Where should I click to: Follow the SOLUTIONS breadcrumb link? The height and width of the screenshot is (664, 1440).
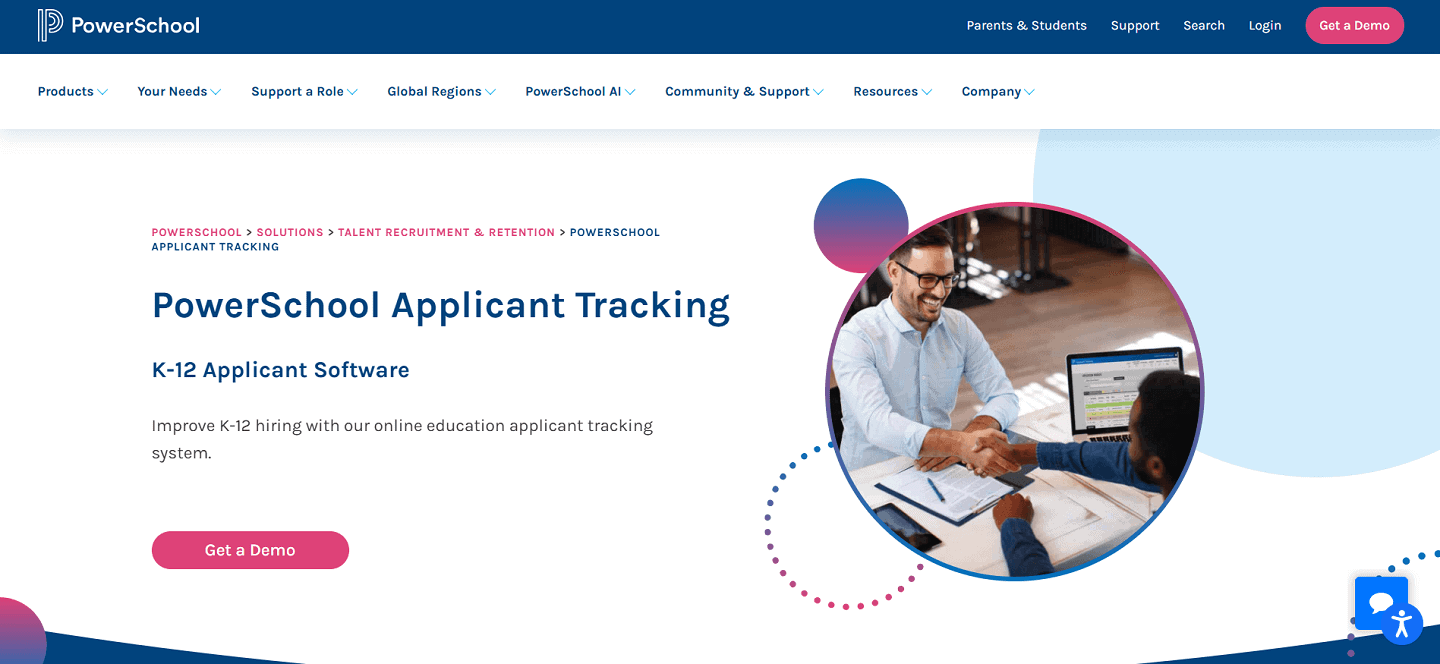[290, 232]
